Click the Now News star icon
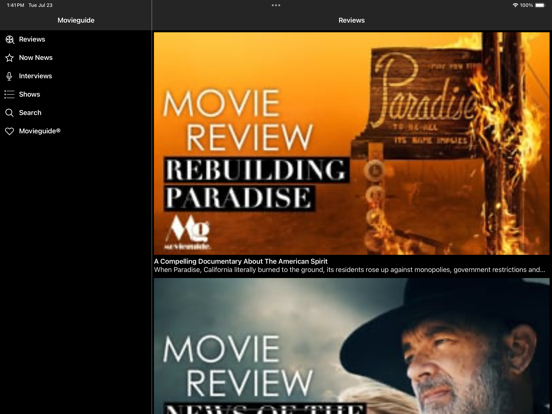Viewport: 552px width, 414px height. [10, 58]
